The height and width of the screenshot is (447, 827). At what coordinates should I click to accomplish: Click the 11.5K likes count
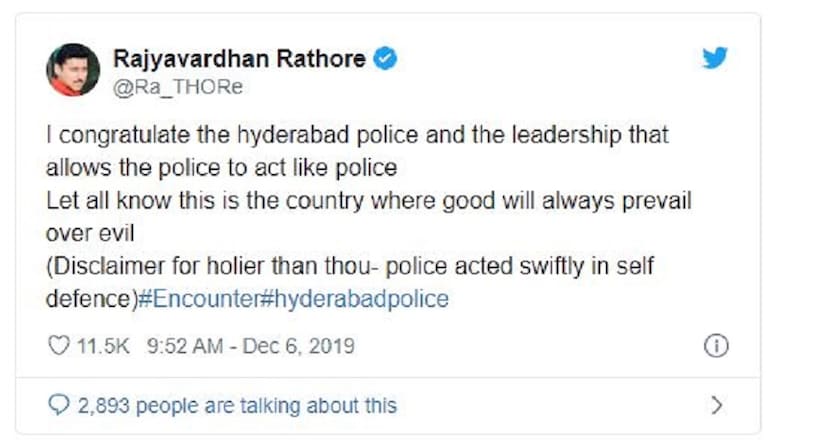102,347
